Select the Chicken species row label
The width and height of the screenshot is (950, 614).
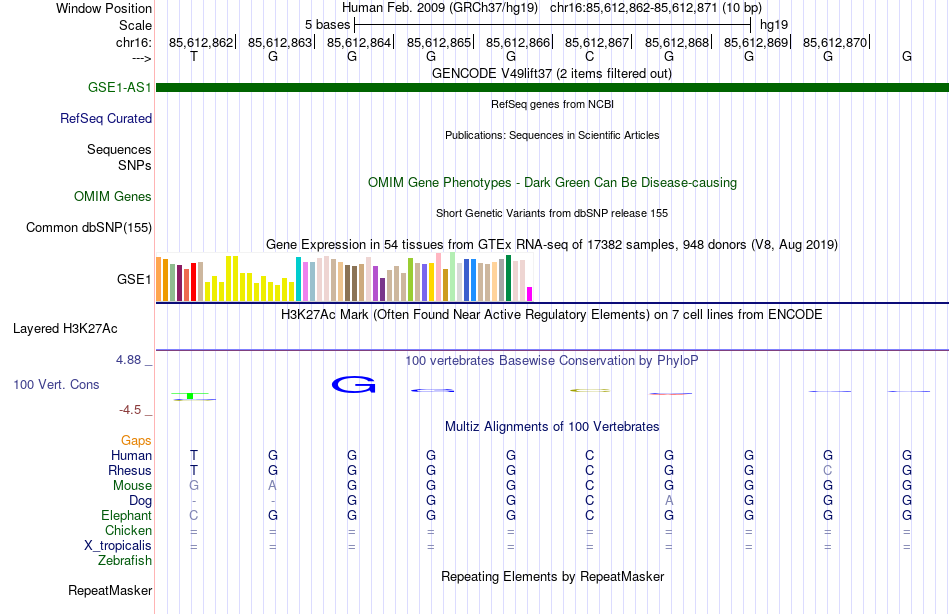[x=128, y=530]
